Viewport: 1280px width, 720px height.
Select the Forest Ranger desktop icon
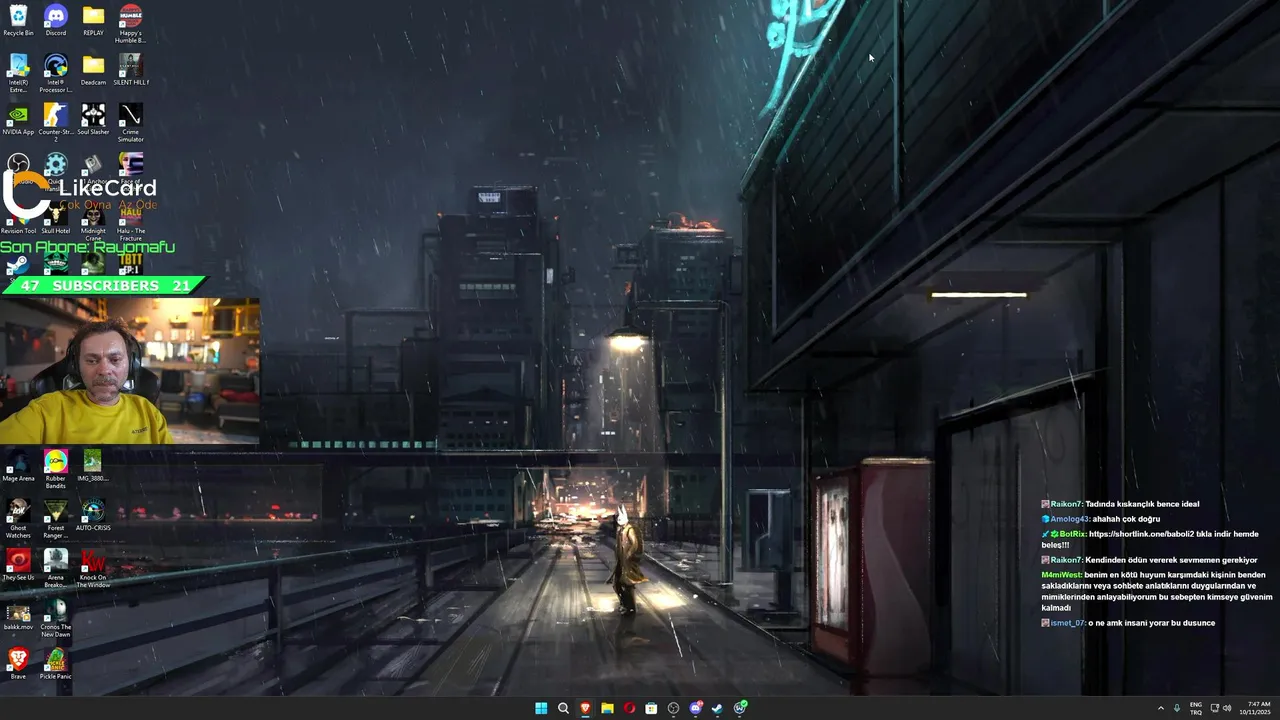click(x=56, y=519)
